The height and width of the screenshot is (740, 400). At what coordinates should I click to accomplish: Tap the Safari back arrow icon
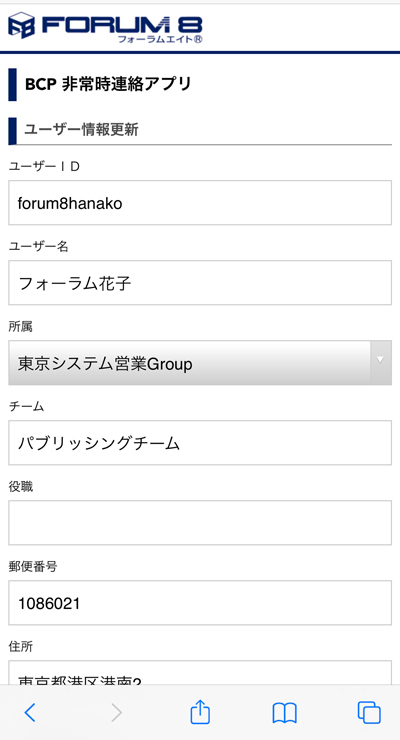[x=30, y=712]
